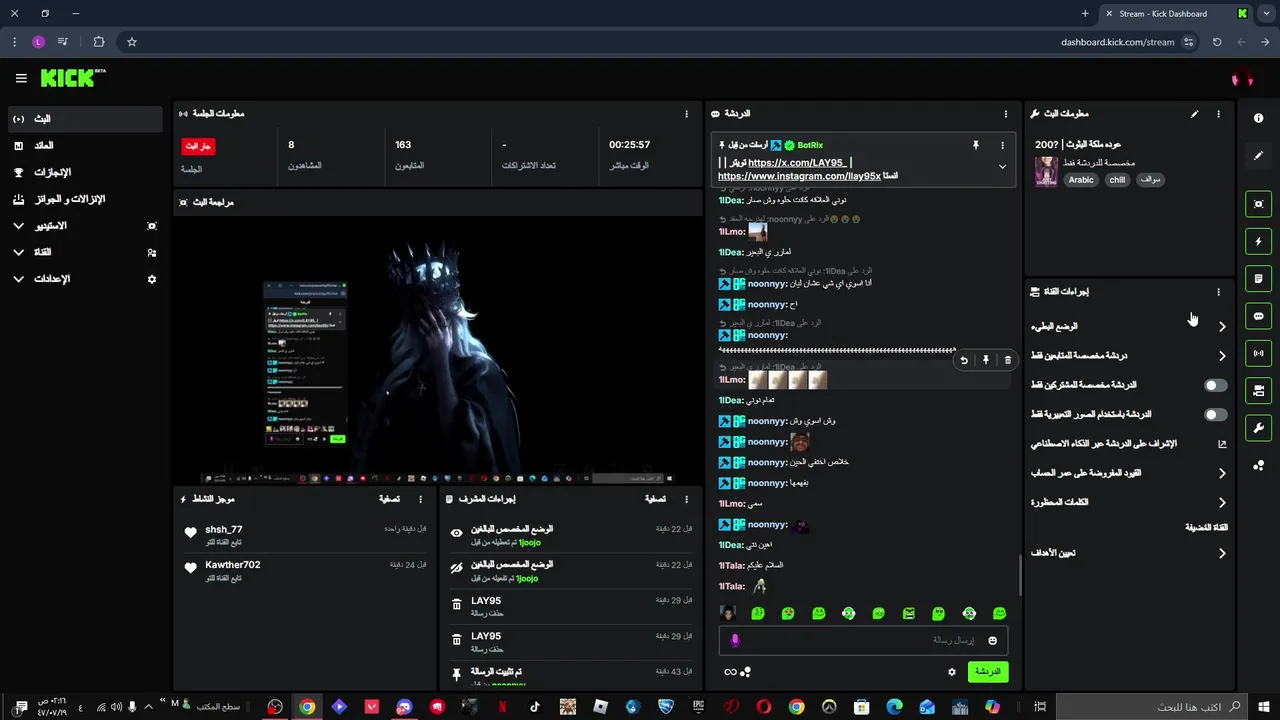This screenshot has width=1280, height=720.
Task: Toggle the wrench stream info widget icon
Action: tap(1258, 428)
